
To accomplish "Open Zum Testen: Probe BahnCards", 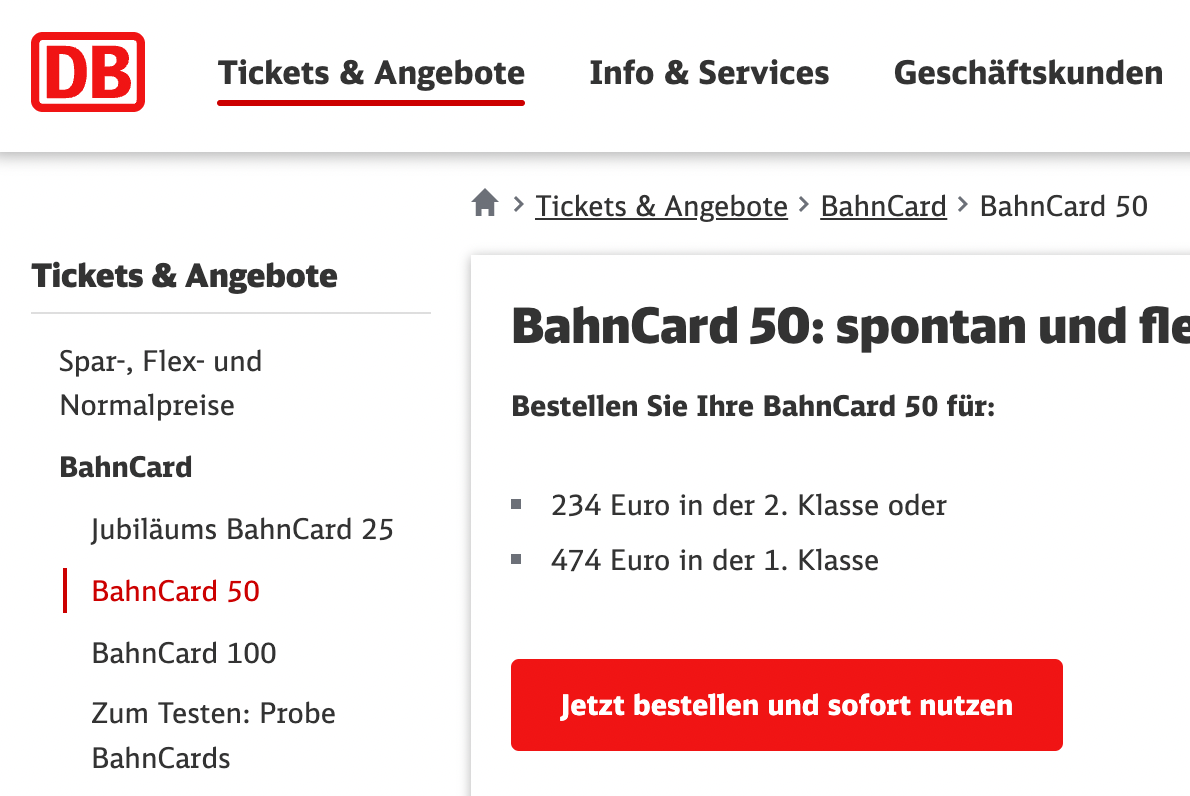I will click(x=213, y=735).
